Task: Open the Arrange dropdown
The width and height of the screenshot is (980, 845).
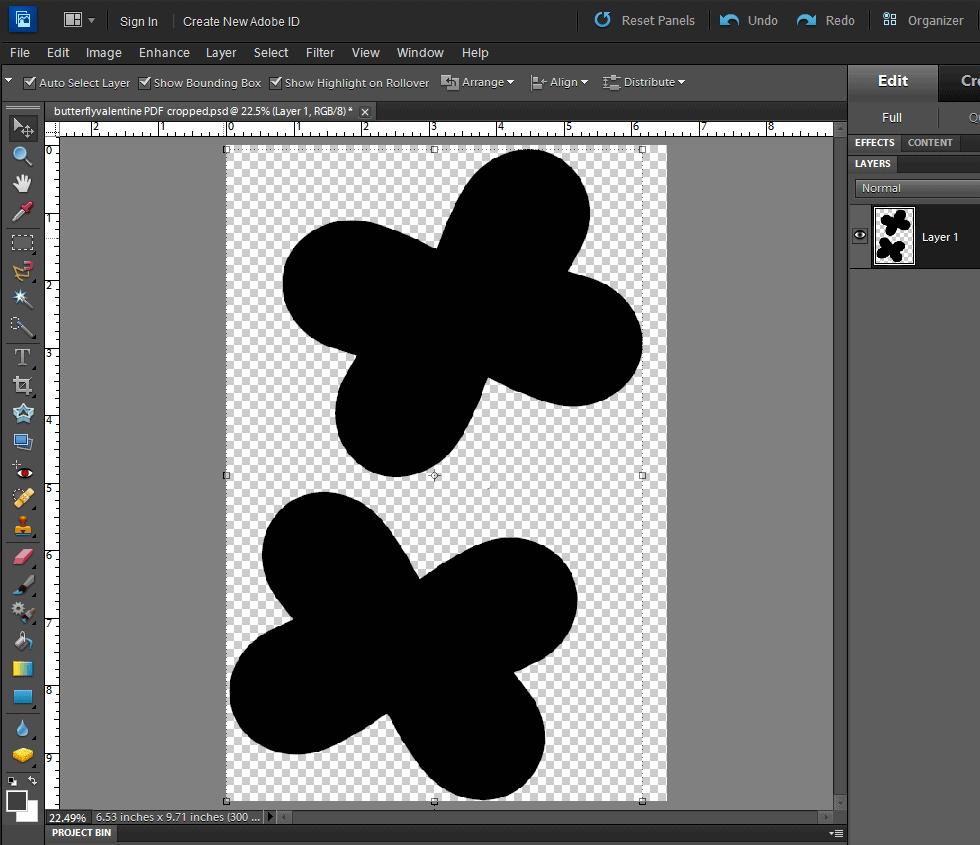Action: click(x=478, y=82)
